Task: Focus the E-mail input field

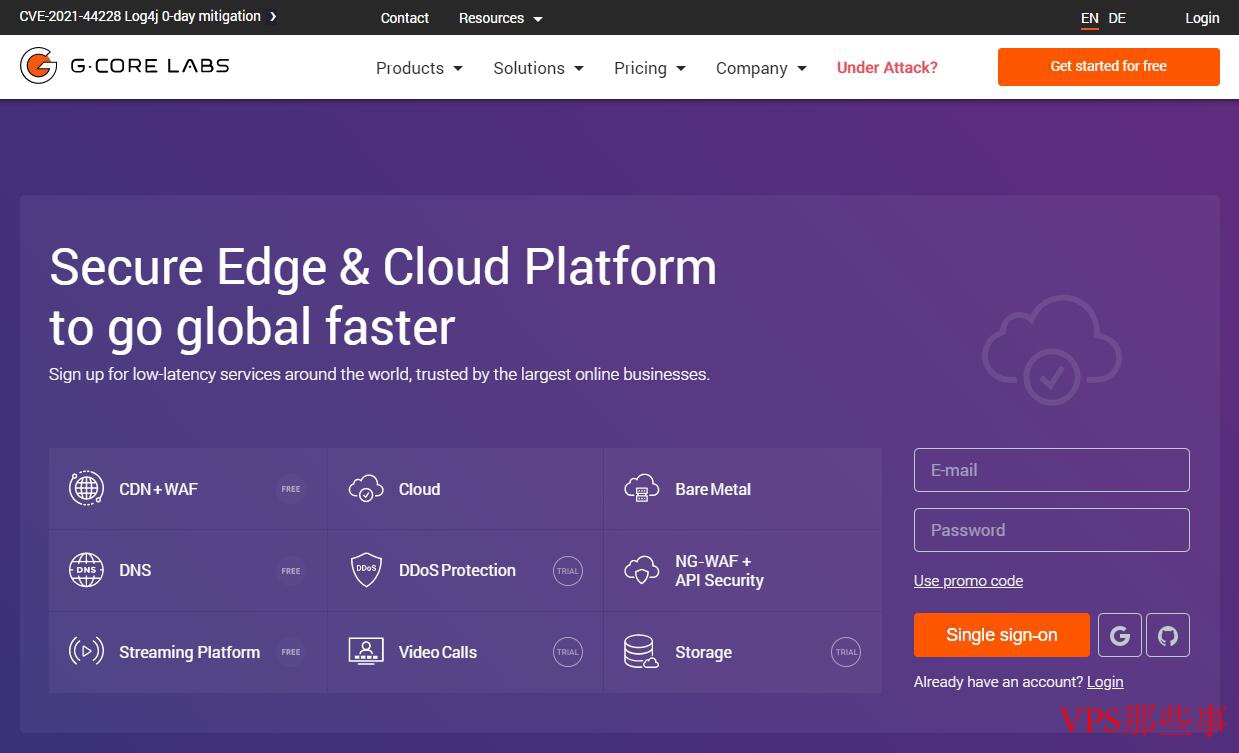Action: click(x=1052, y=470)
